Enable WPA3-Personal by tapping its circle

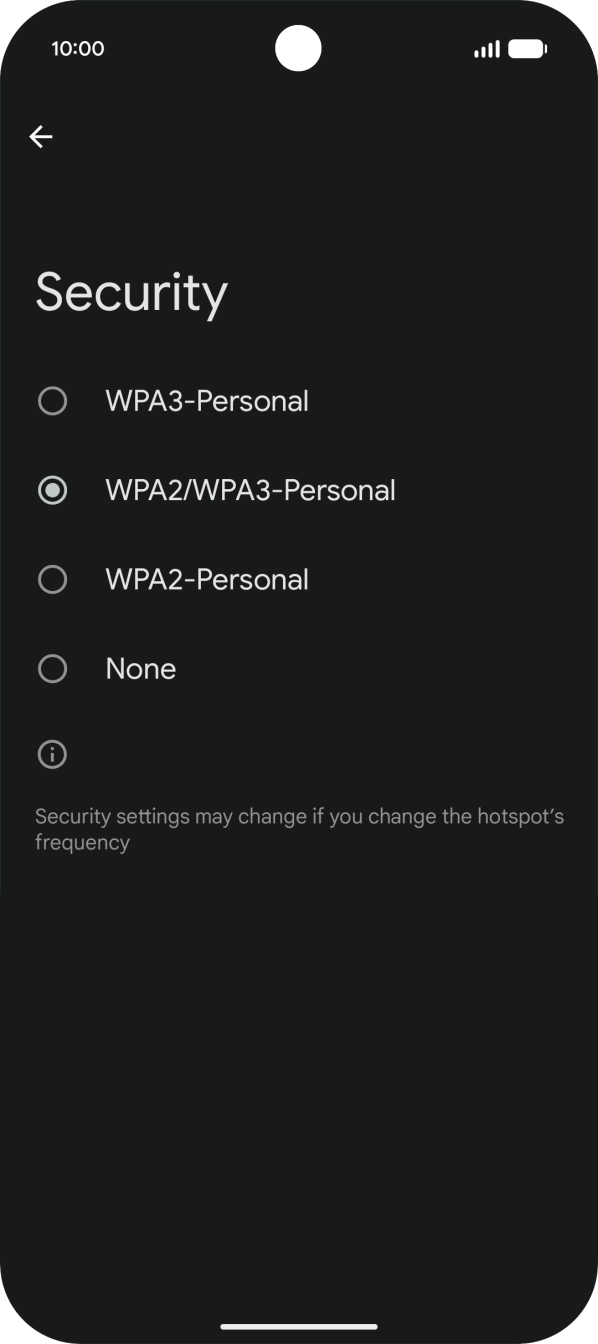52,401
